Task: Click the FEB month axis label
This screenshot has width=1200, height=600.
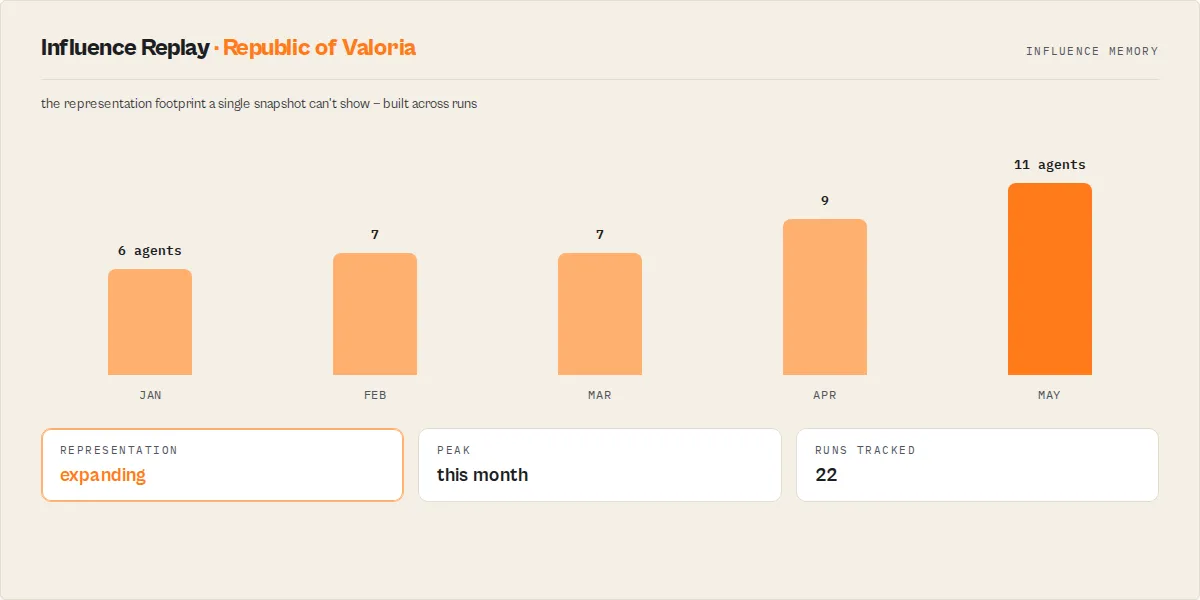Action: point(375,395)
